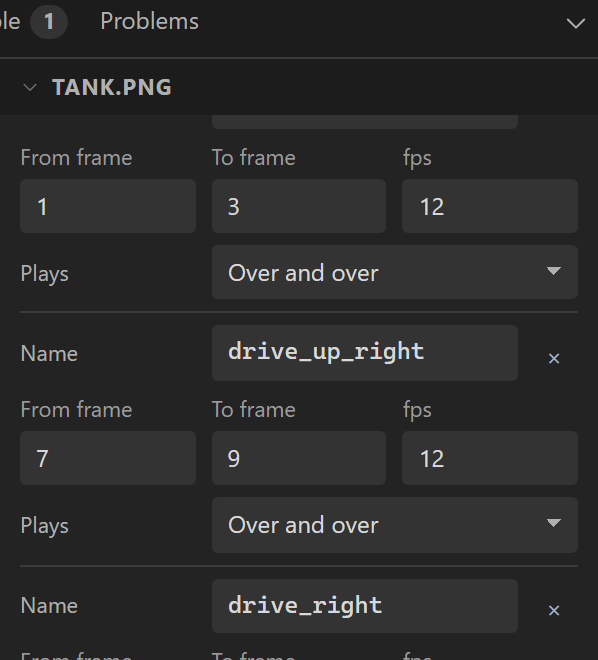Collapse the TANK.PNG section
This screenshot has height=660, width=598.
tap(30, 88)
